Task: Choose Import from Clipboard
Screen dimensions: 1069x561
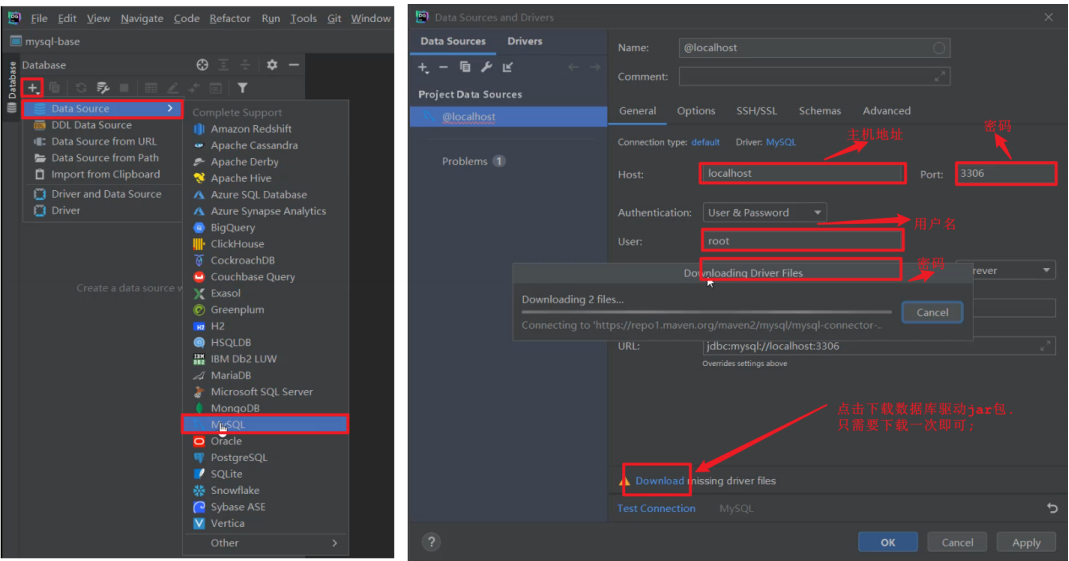Action: click(x=103, y=174)
